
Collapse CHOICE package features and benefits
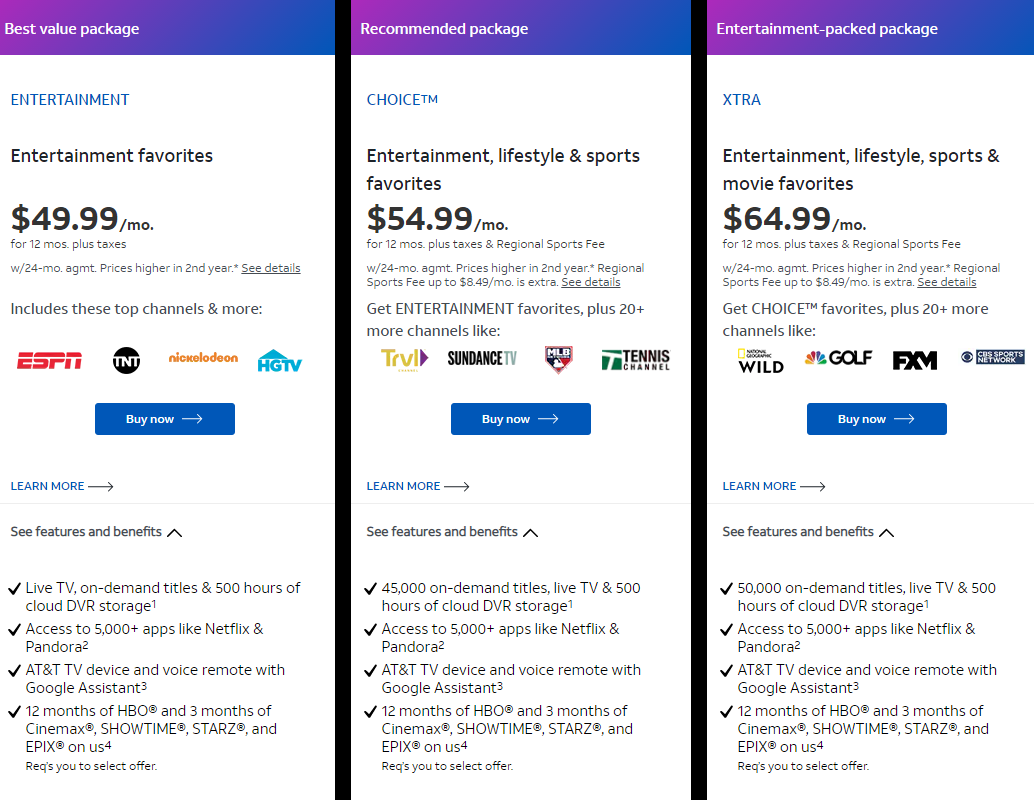[452, 532]
